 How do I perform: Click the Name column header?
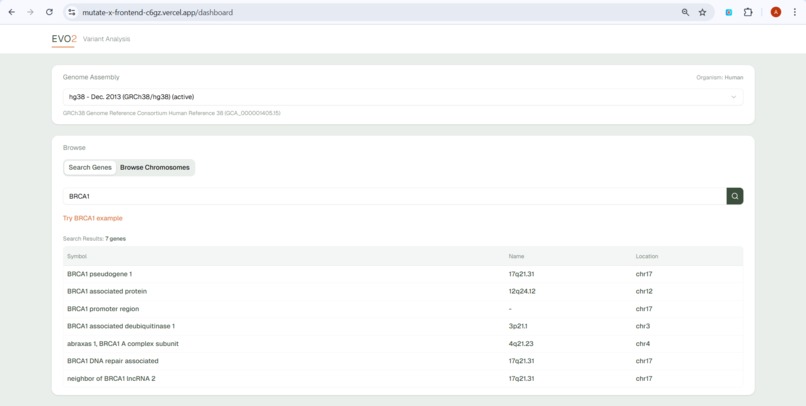coord(516,256)
